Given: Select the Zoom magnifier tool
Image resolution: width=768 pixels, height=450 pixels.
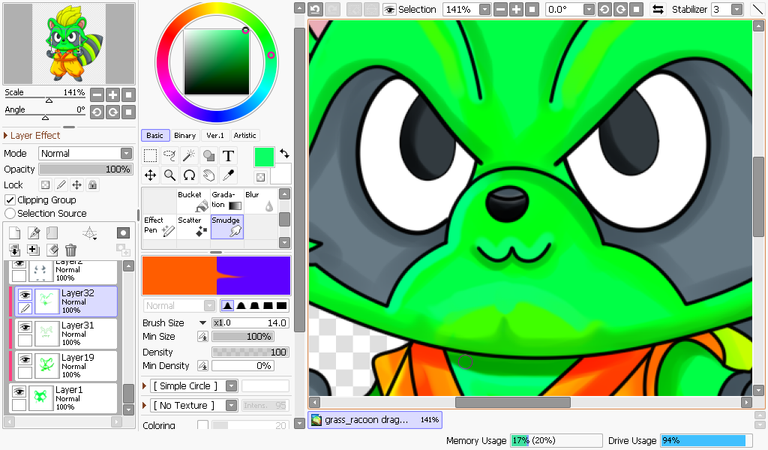Looking at the screenshot, I should 169,175.
